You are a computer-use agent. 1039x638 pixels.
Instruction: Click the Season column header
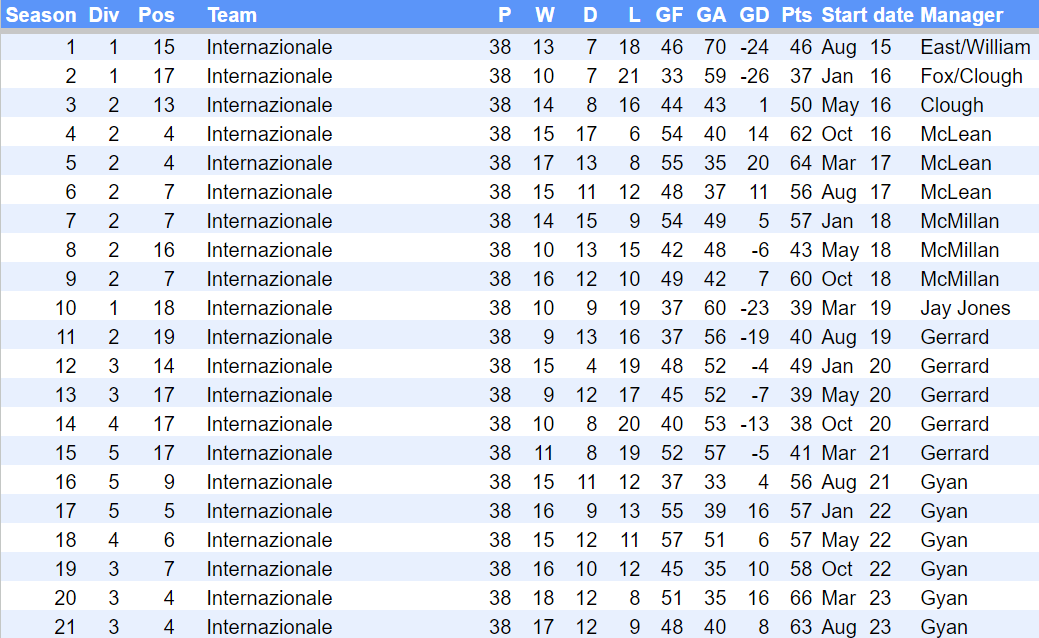click(41, 15)
